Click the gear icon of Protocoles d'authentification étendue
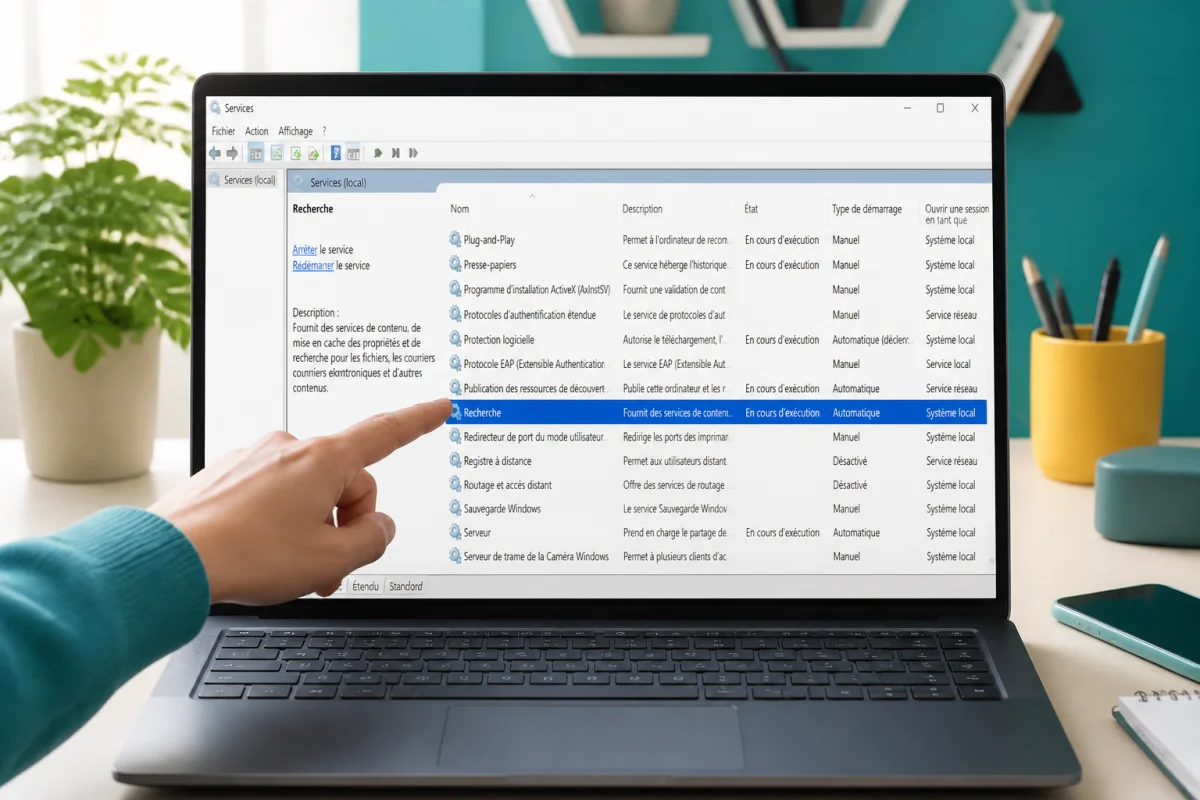This screenshot has height=800, width=1200. coord(455,315)
